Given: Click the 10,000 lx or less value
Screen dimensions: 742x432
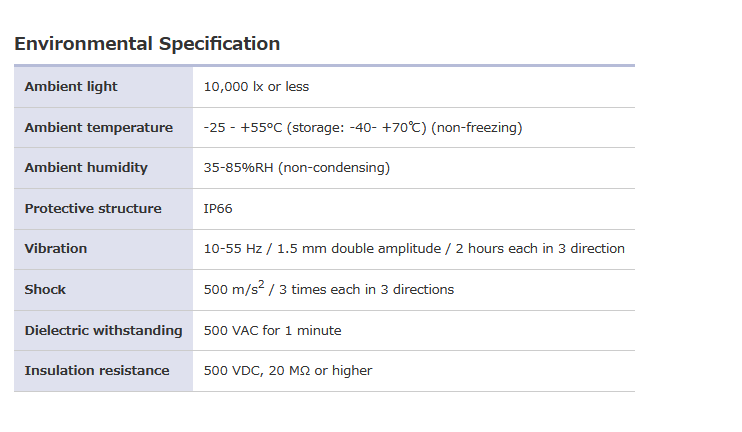Looking at the screenshot, I should pyautogui.click(x=256, y=87).
